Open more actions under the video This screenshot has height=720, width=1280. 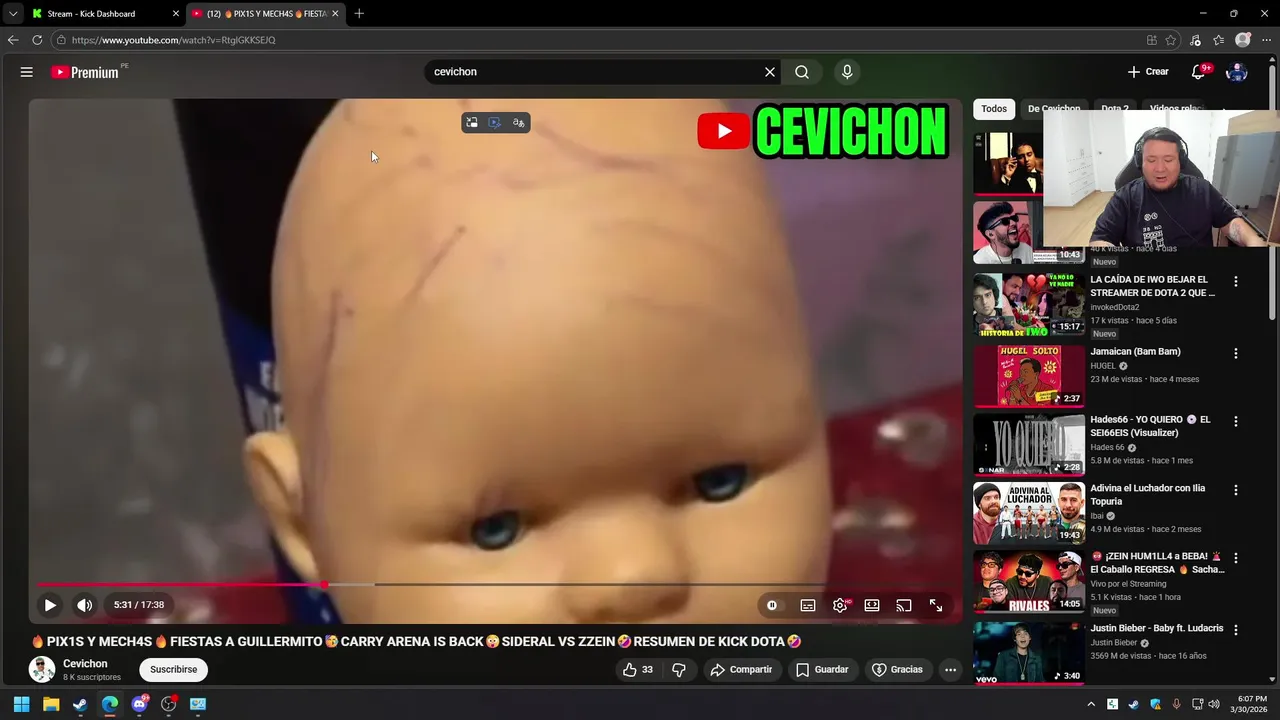point(951,670)
